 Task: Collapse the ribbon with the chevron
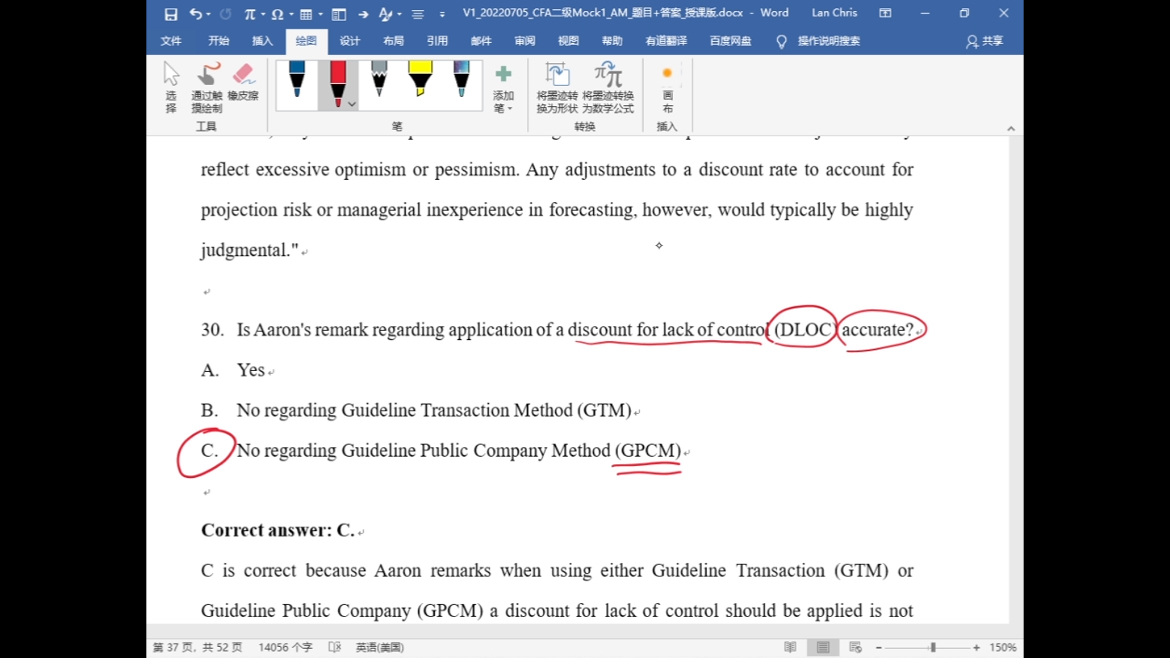(x=1011, y=128)
